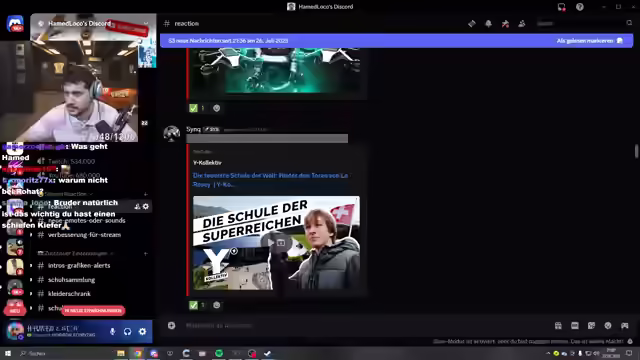Toggle the green checkmark reaction under Y-Kollektiv embed
This screenshot has width=640, height=360.
tap(196, 305)
